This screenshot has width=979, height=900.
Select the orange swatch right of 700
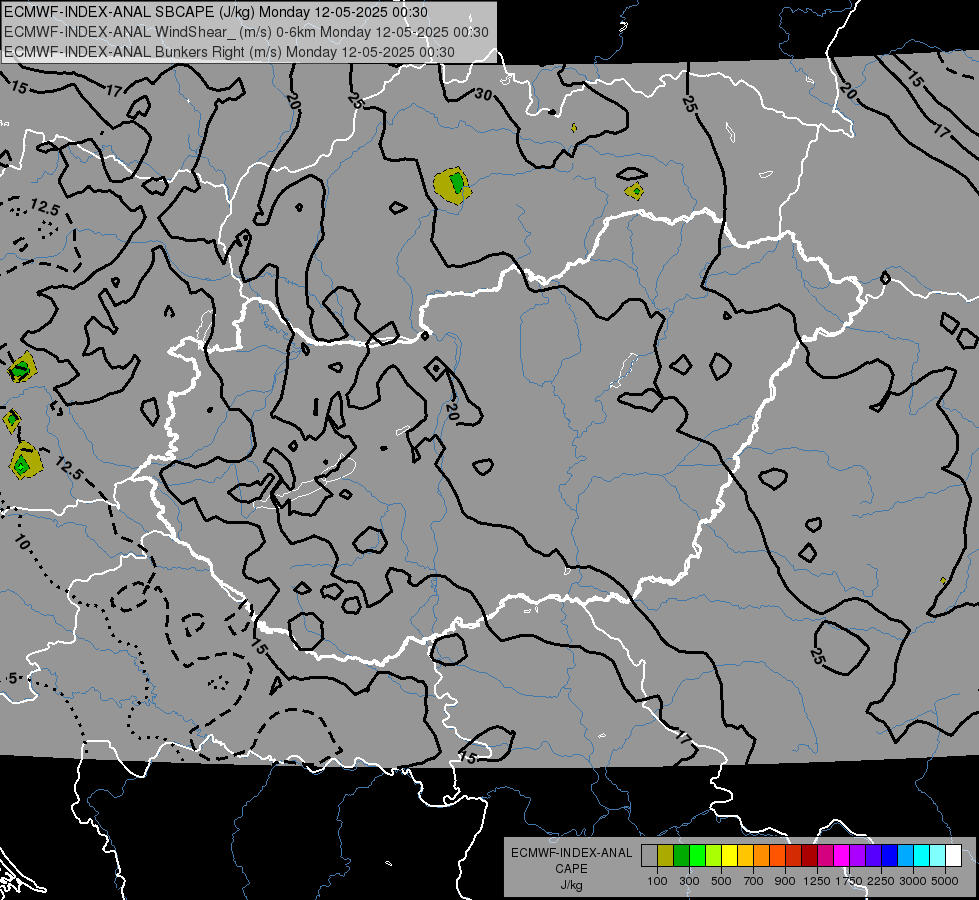[762, 856]
